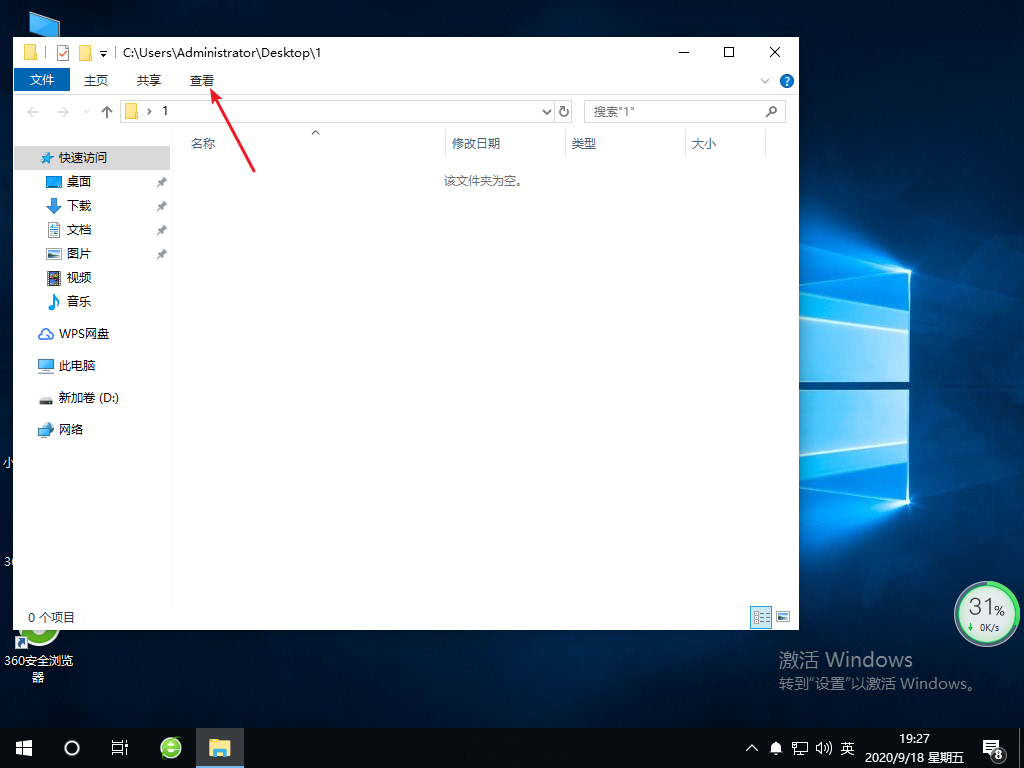Expand the ribbon with the chevron arrow
The image size is (1024, 768).
(763, 81)
